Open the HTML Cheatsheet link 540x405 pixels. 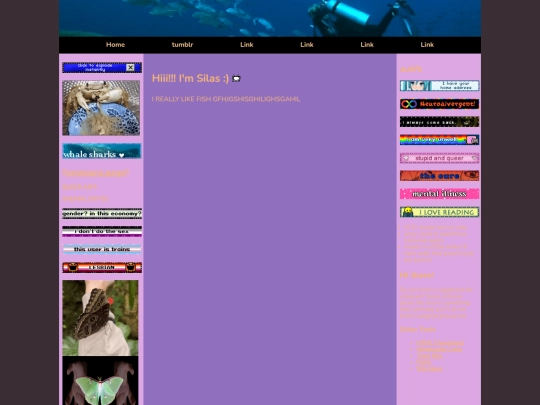tap(440, 343)
